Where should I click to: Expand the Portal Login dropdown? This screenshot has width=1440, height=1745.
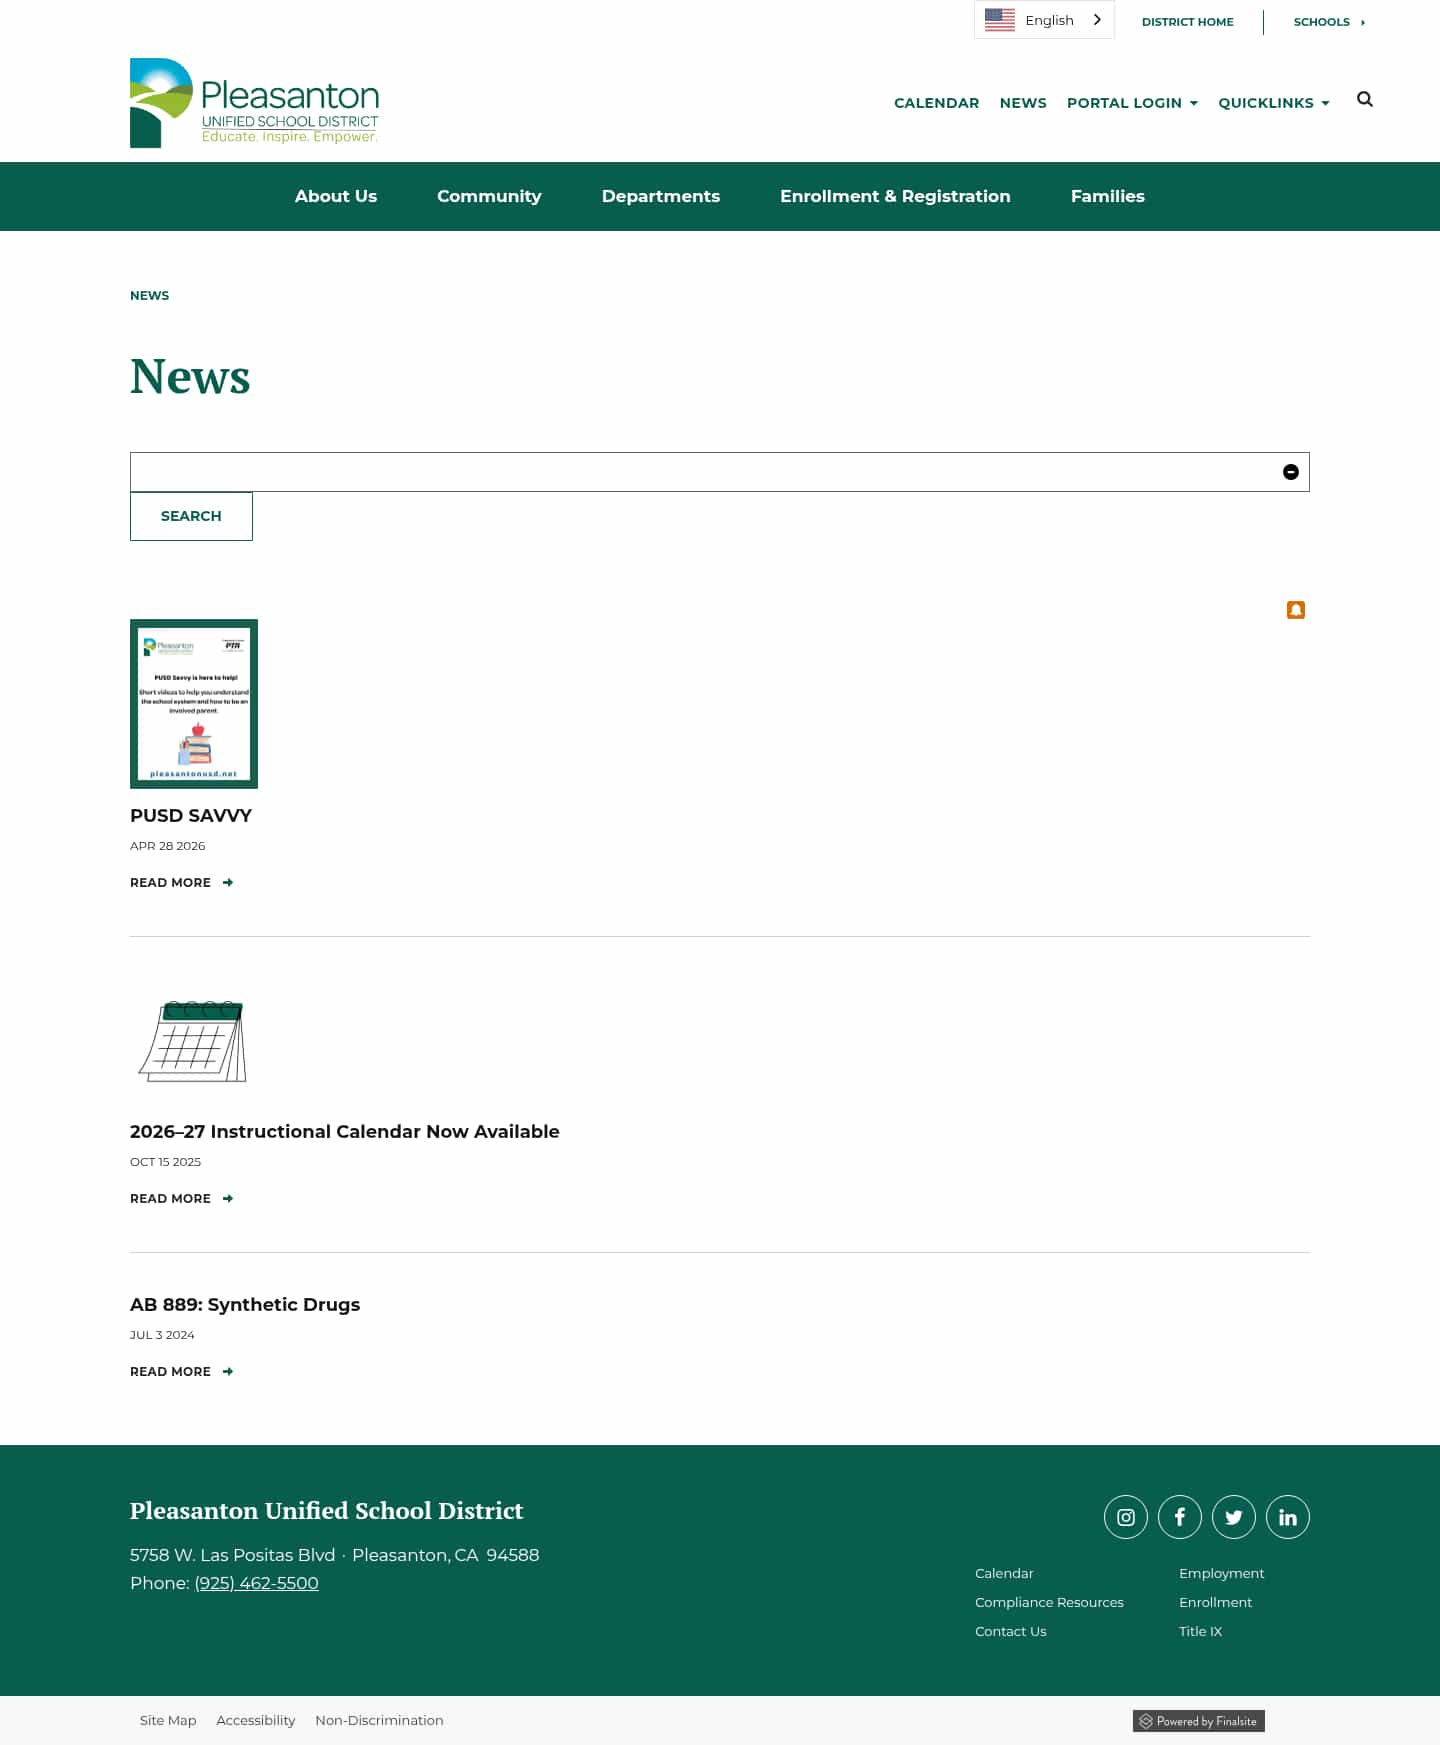click(1132, 103)
